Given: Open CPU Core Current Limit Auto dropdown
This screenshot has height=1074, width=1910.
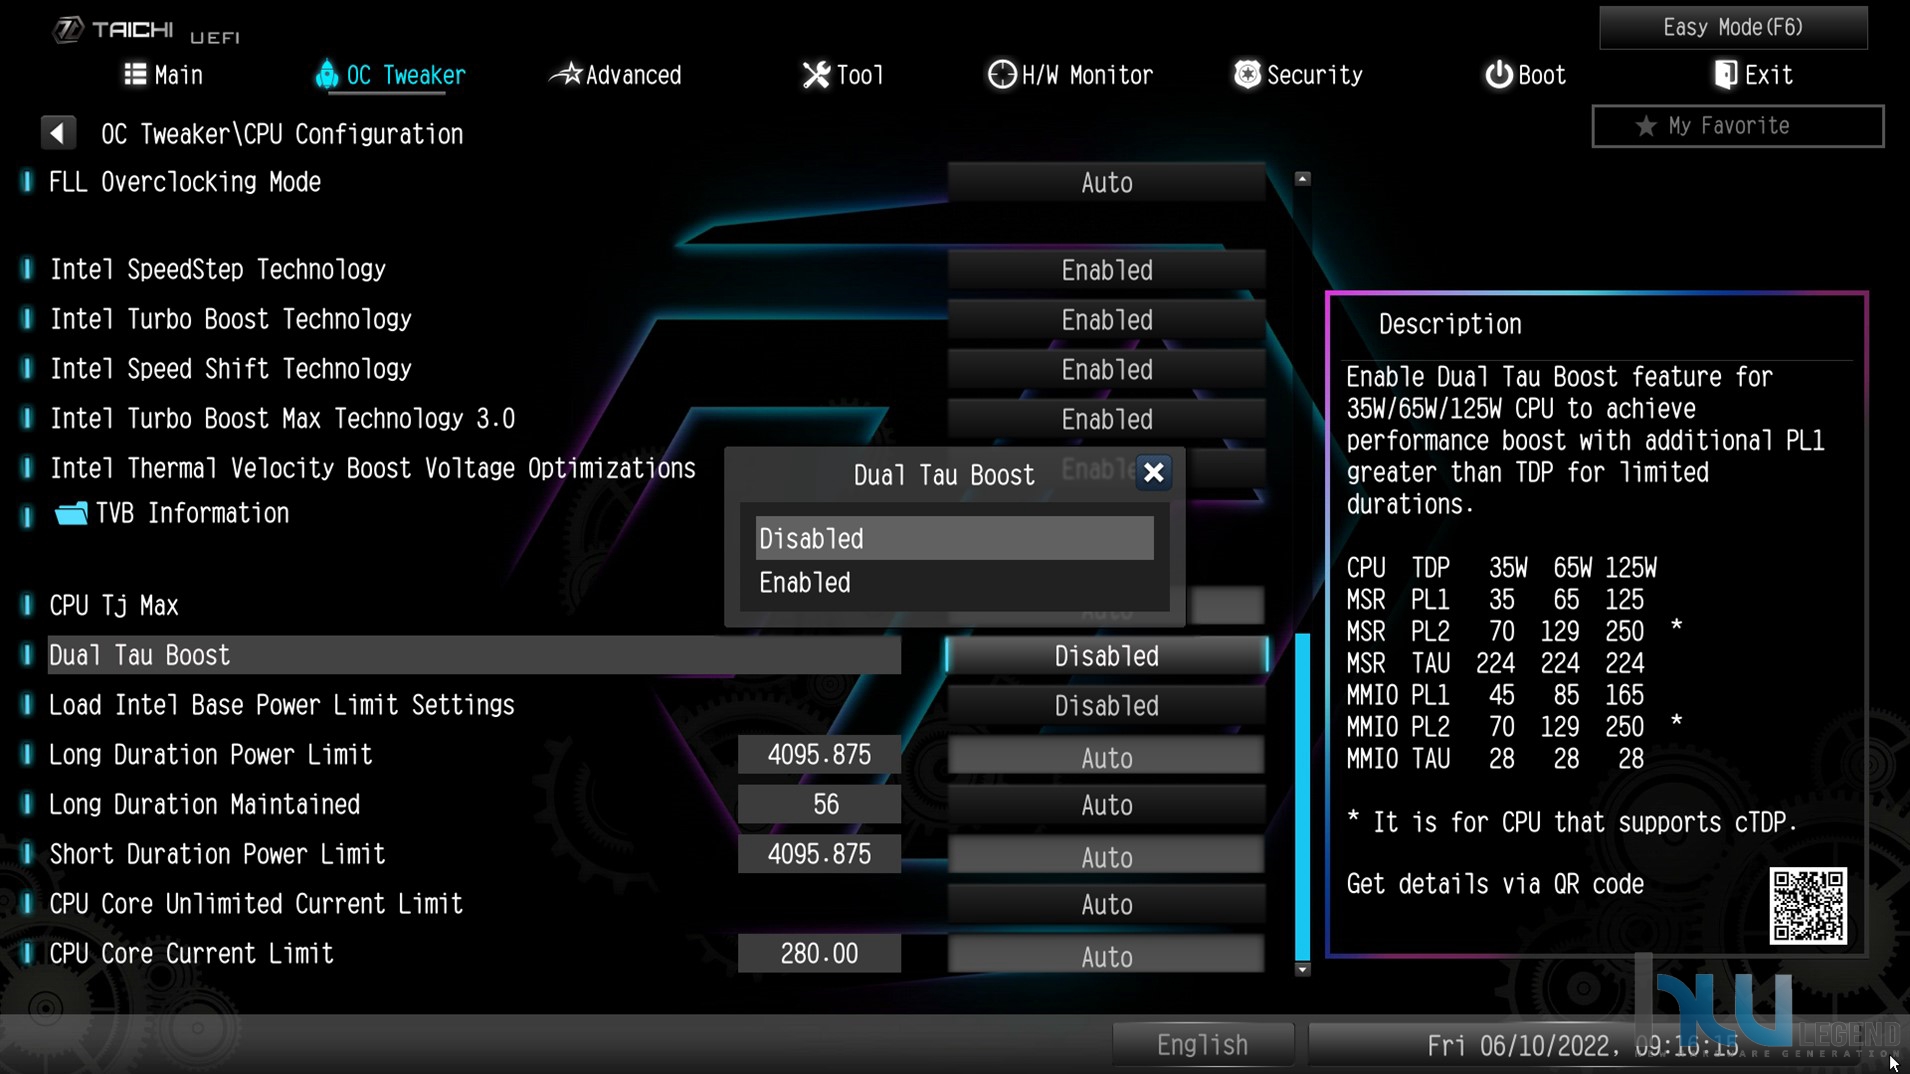Looking at the screenshot, I should (x=1106, y=956).
